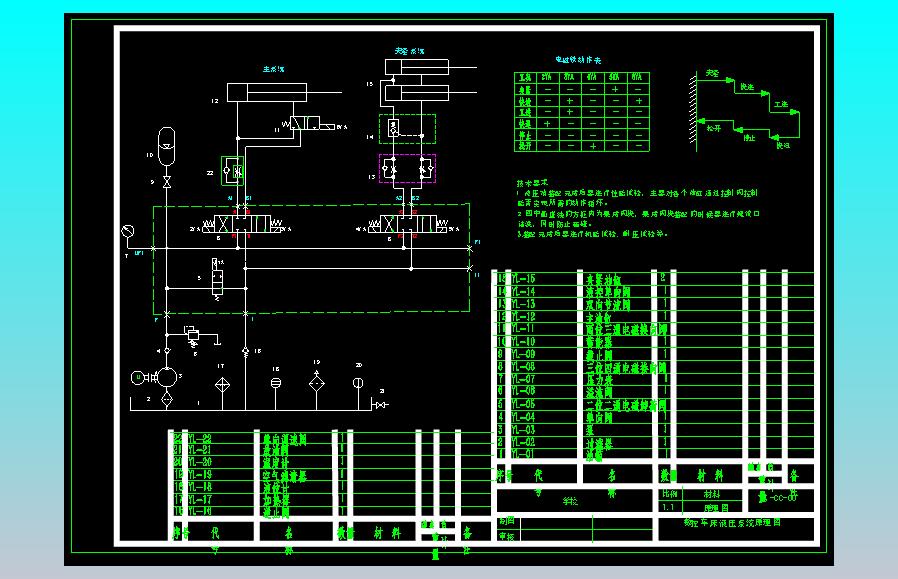The width and height of the screenshot is (898, 579).
Task: Click the pressure gauge symbol labeled 7
Action: 128,231
